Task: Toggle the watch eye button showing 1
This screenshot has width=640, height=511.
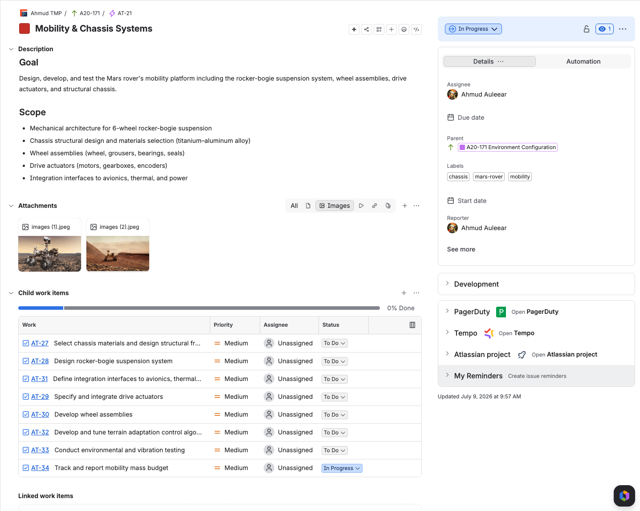Action: [604, 29]
